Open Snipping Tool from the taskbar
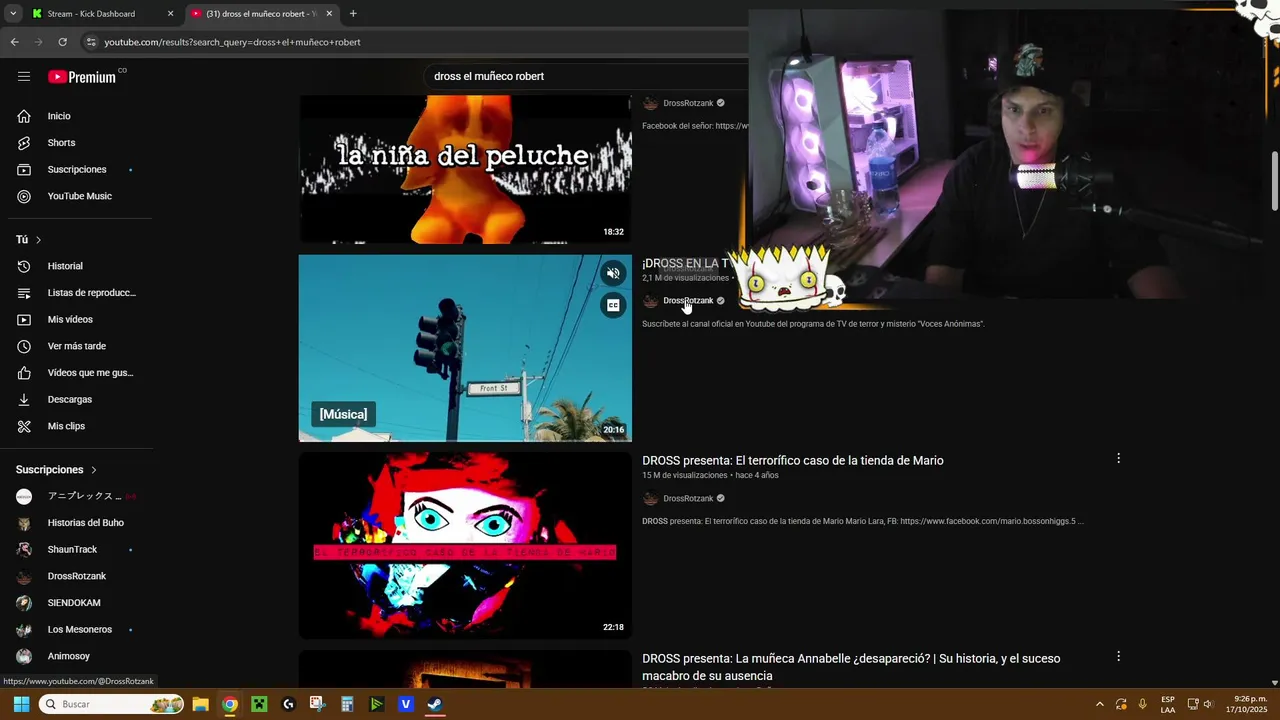Screen dimensions: 1280x720 point(317,704)
